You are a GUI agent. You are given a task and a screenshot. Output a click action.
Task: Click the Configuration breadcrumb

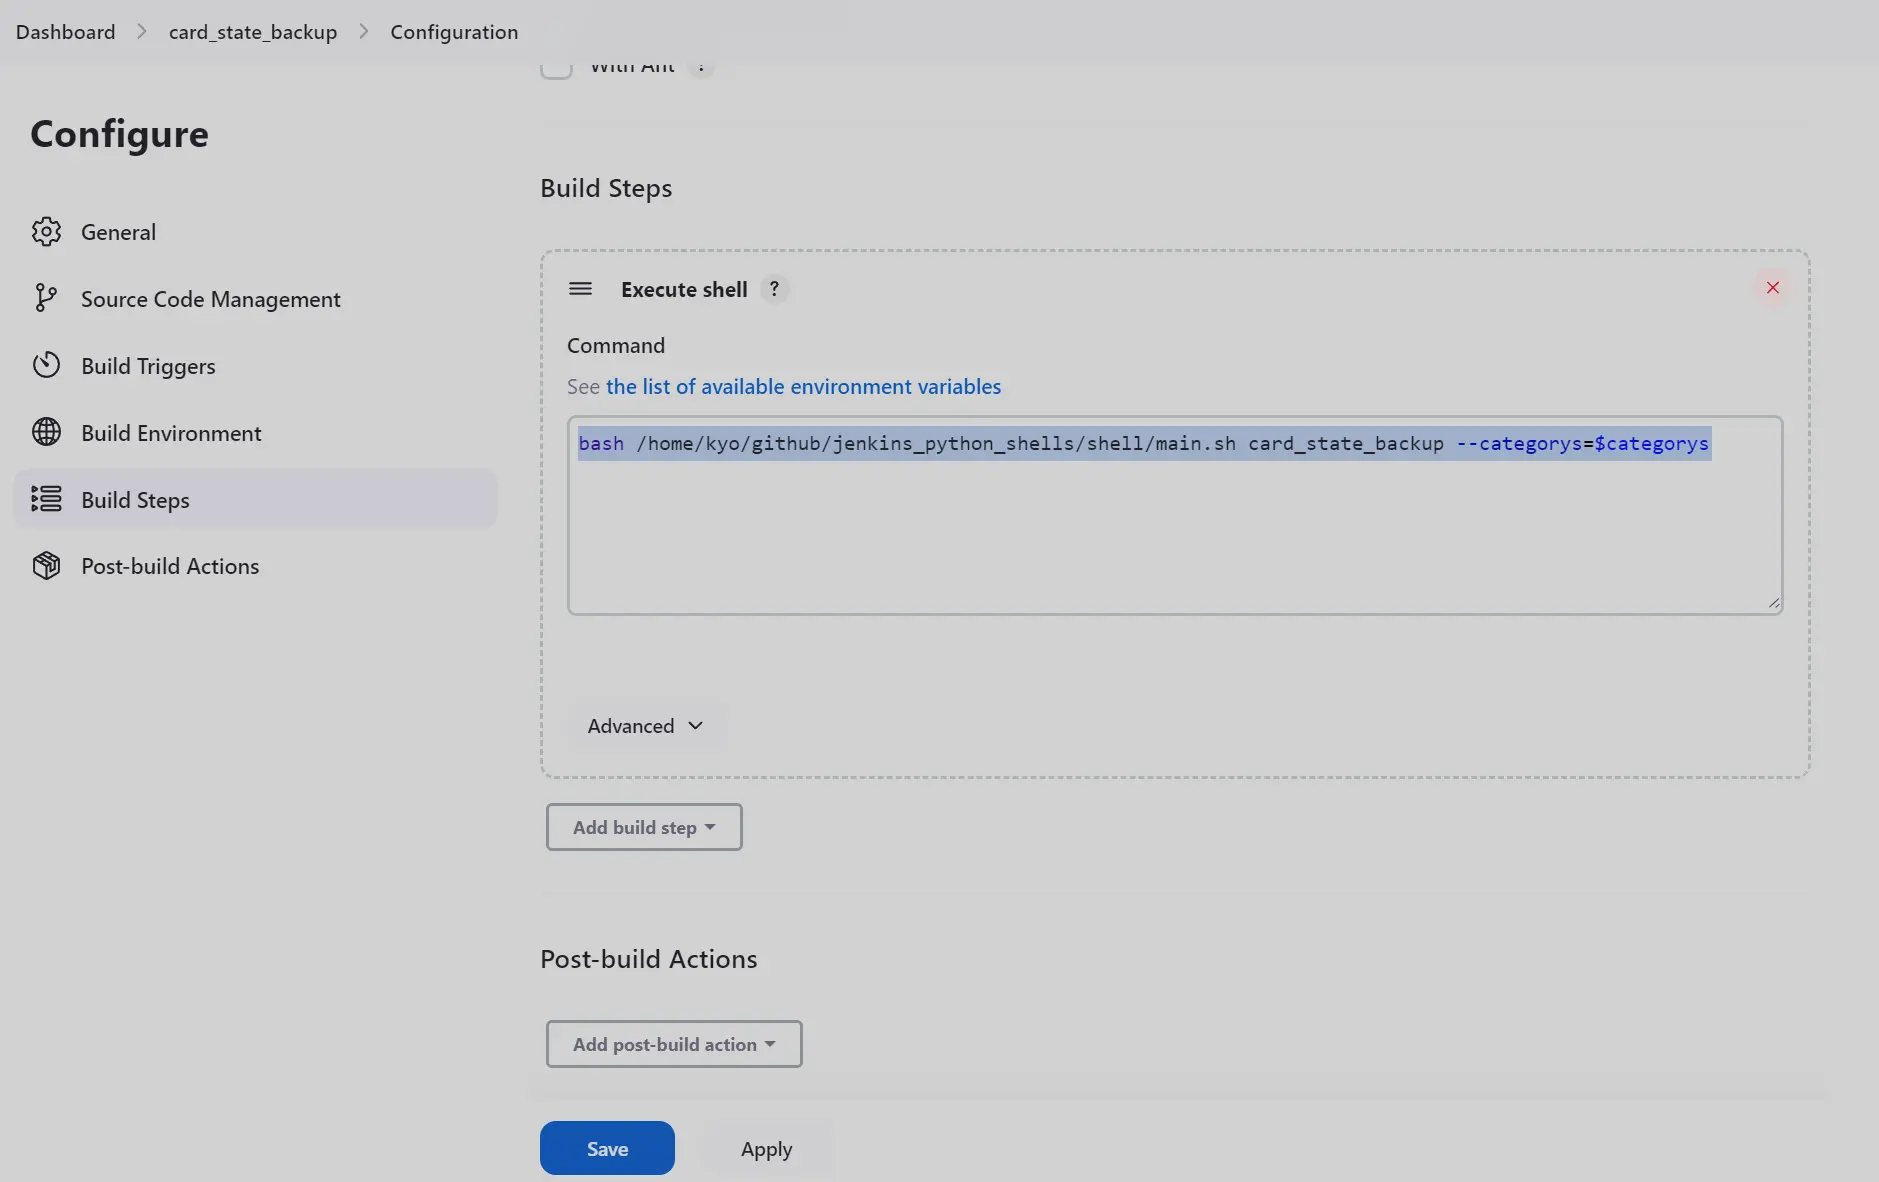[x=454, y=32]
